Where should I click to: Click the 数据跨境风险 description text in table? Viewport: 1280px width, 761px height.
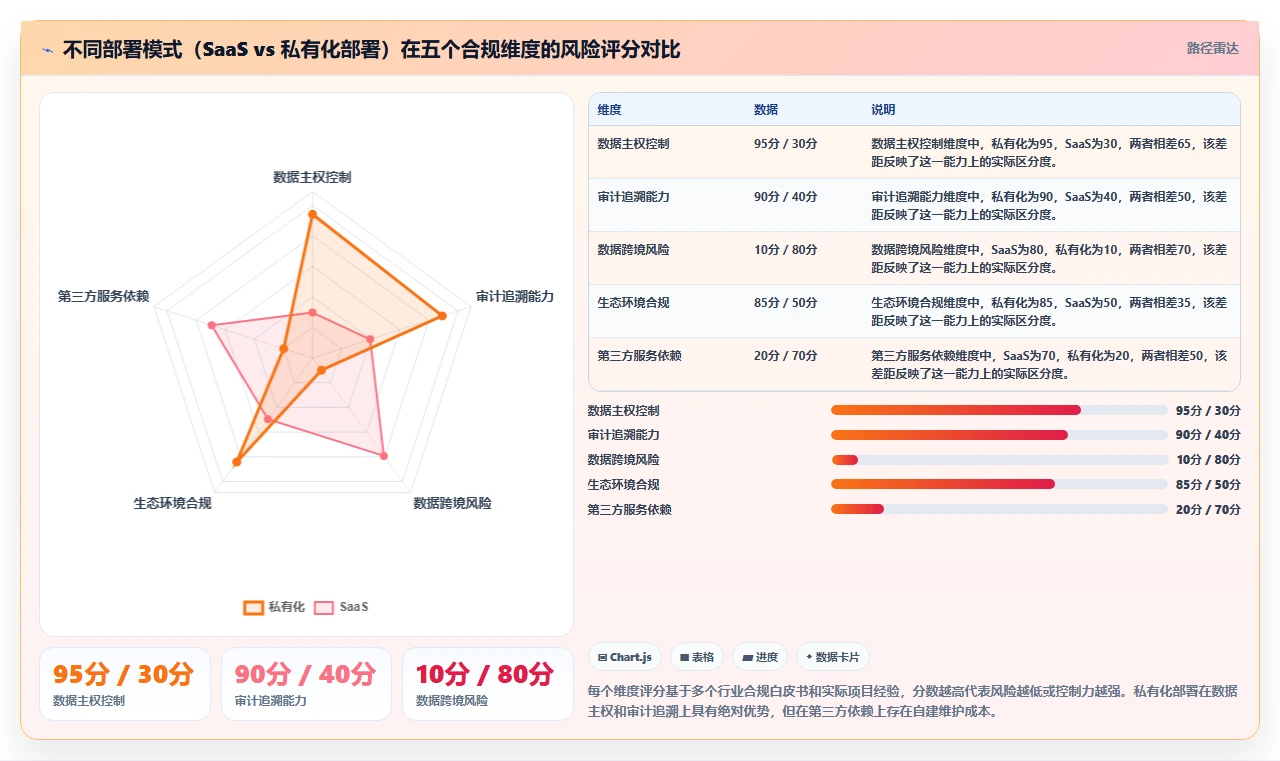[x=1049, y=258]
